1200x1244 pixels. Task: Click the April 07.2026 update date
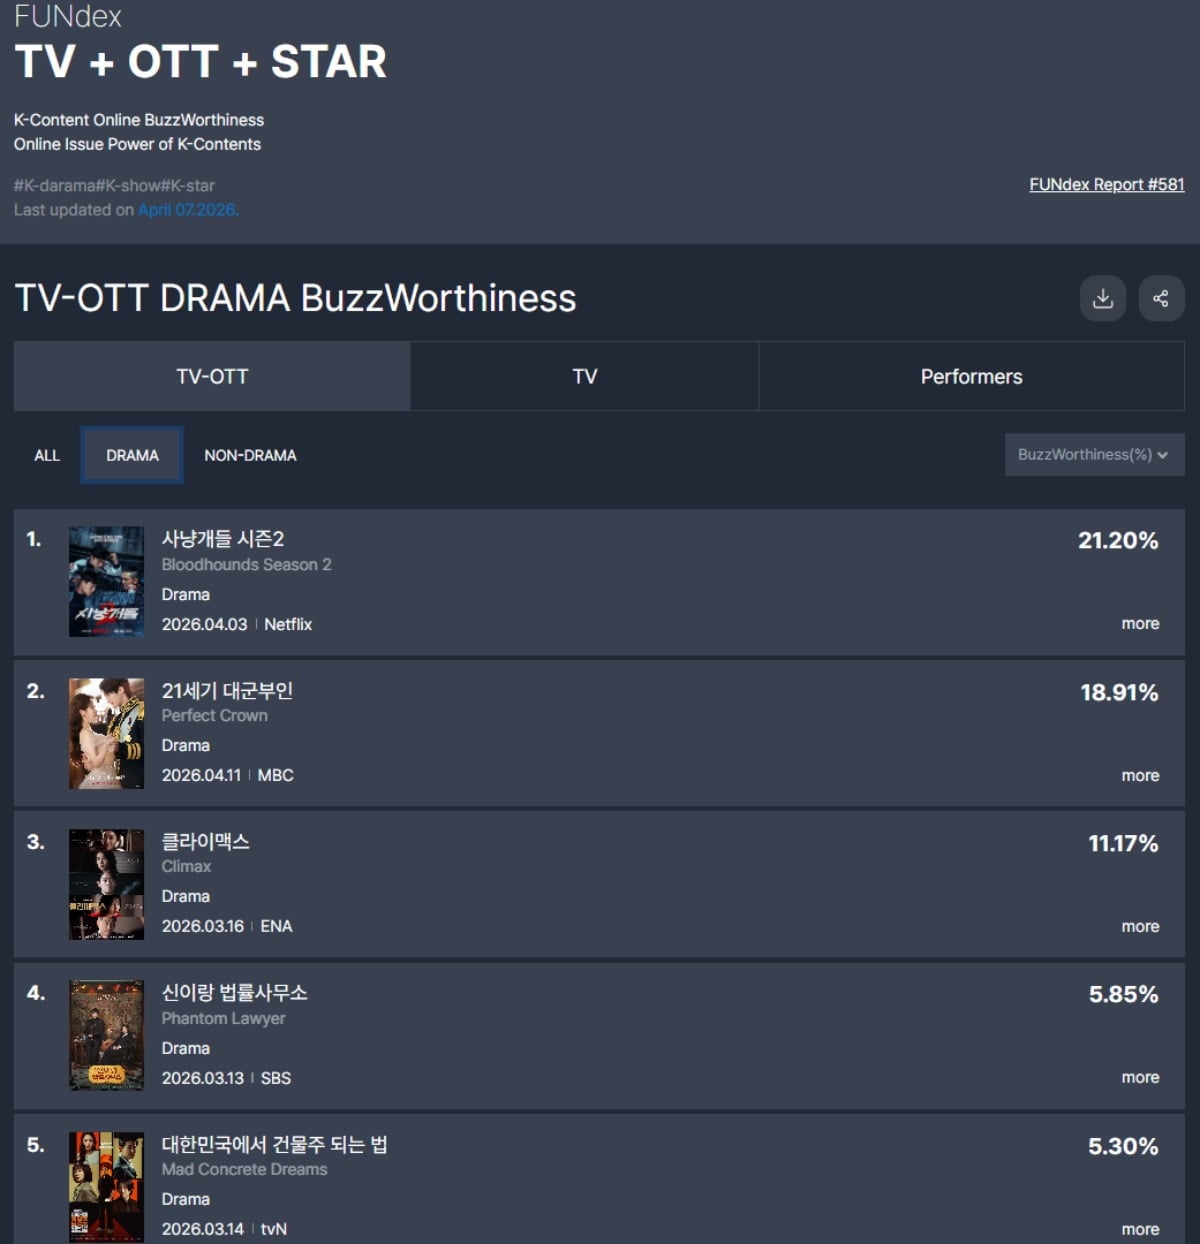click(188, 210)
